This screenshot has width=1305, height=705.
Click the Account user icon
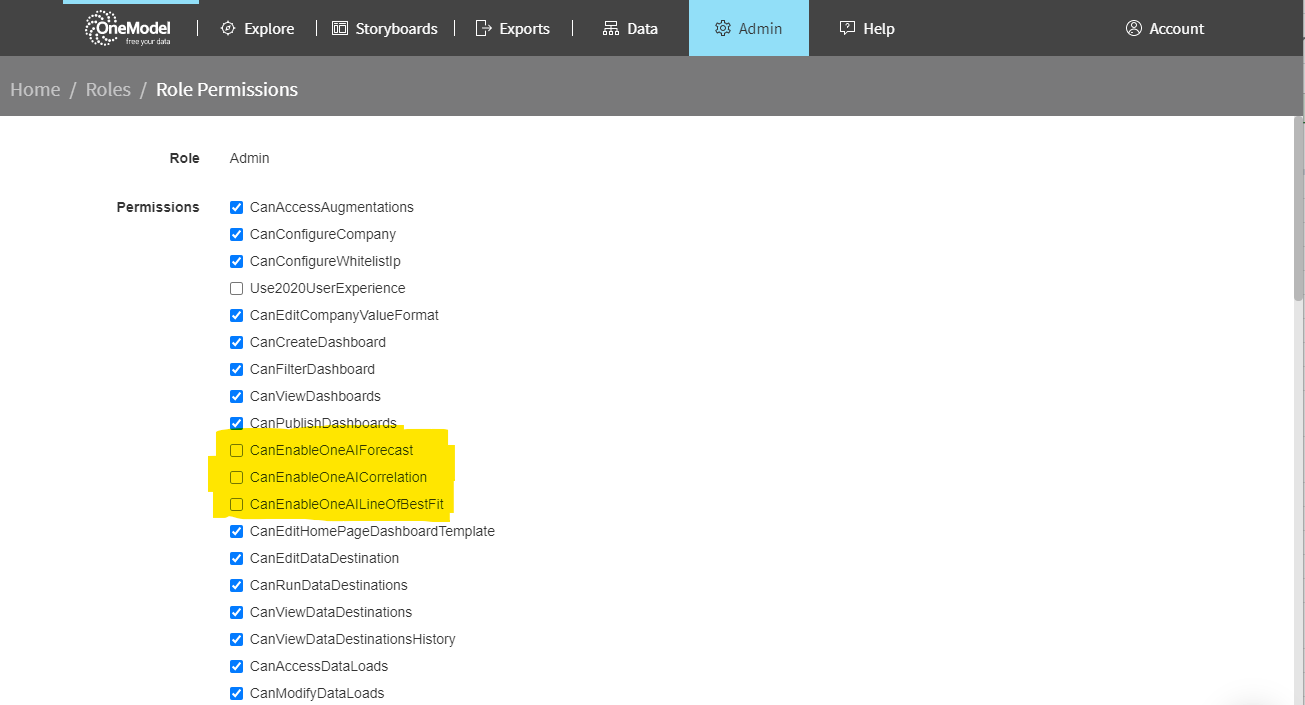(1133, 28)
